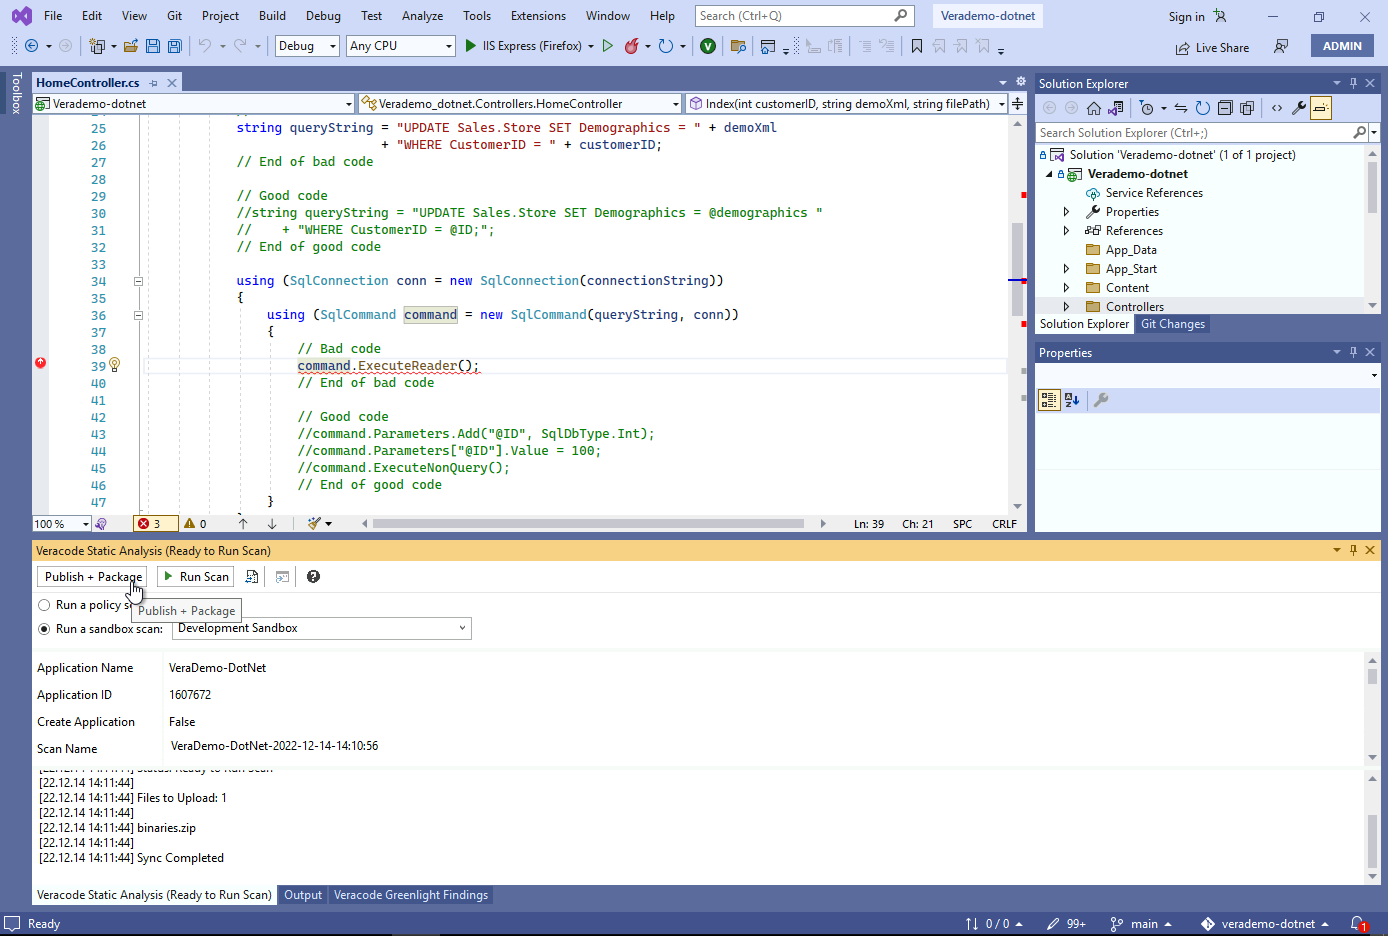The image size is (1388, 936).
Task: Click the Solution Explorer Home icon
Action: click(x=1094, y=108)
